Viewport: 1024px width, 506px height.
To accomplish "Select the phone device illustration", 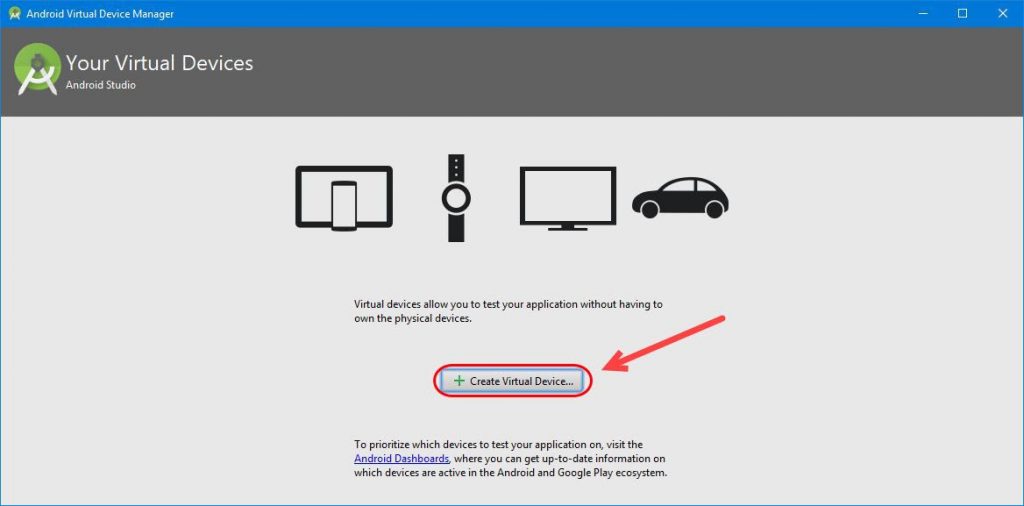I will point(344,205).
